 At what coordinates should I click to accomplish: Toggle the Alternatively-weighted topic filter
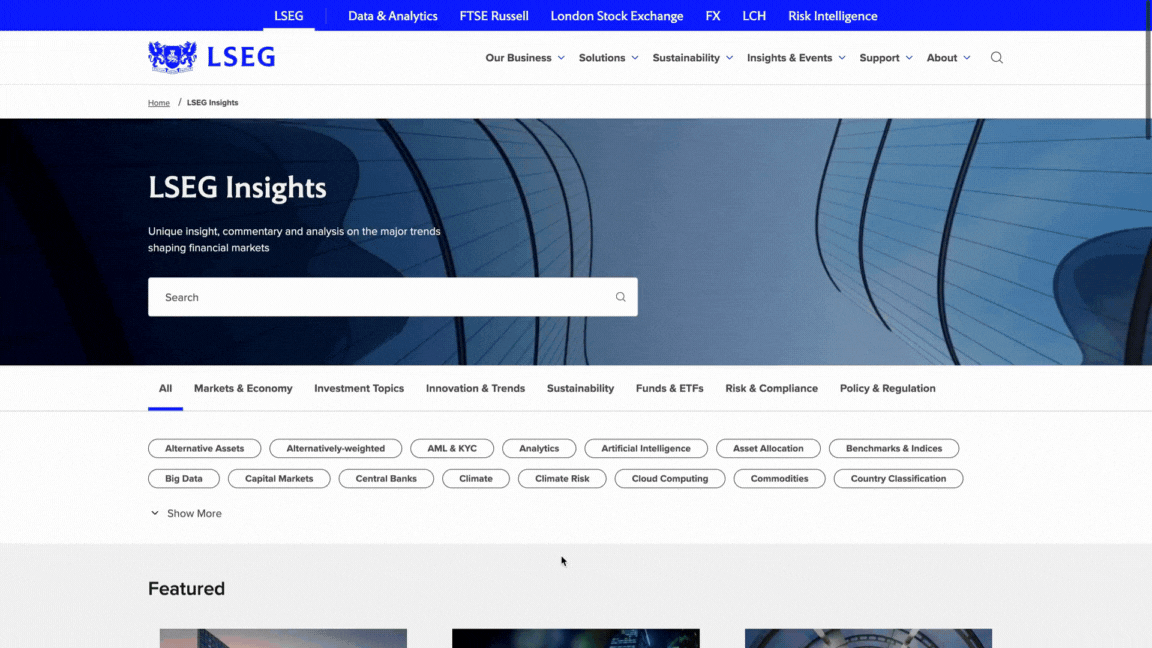pos(336,448)
